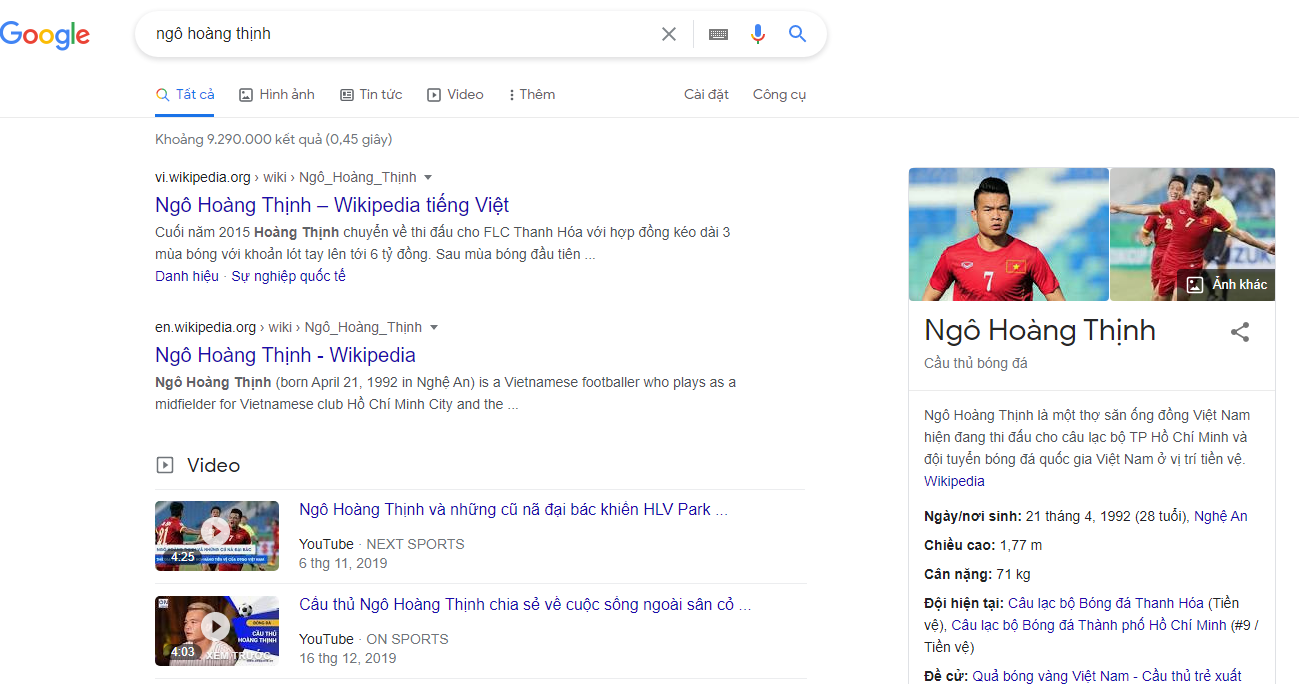Click inside the search input field
The image size is (1299, 684).
pyautogui.click(x=400, y=34)
